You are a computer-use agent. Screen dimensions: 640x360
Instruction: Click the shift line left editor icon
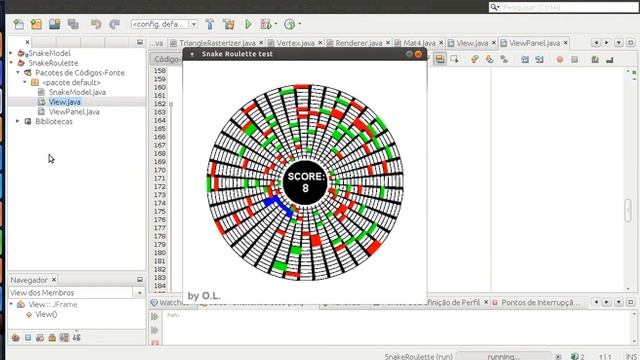click(x=525, y=60)
